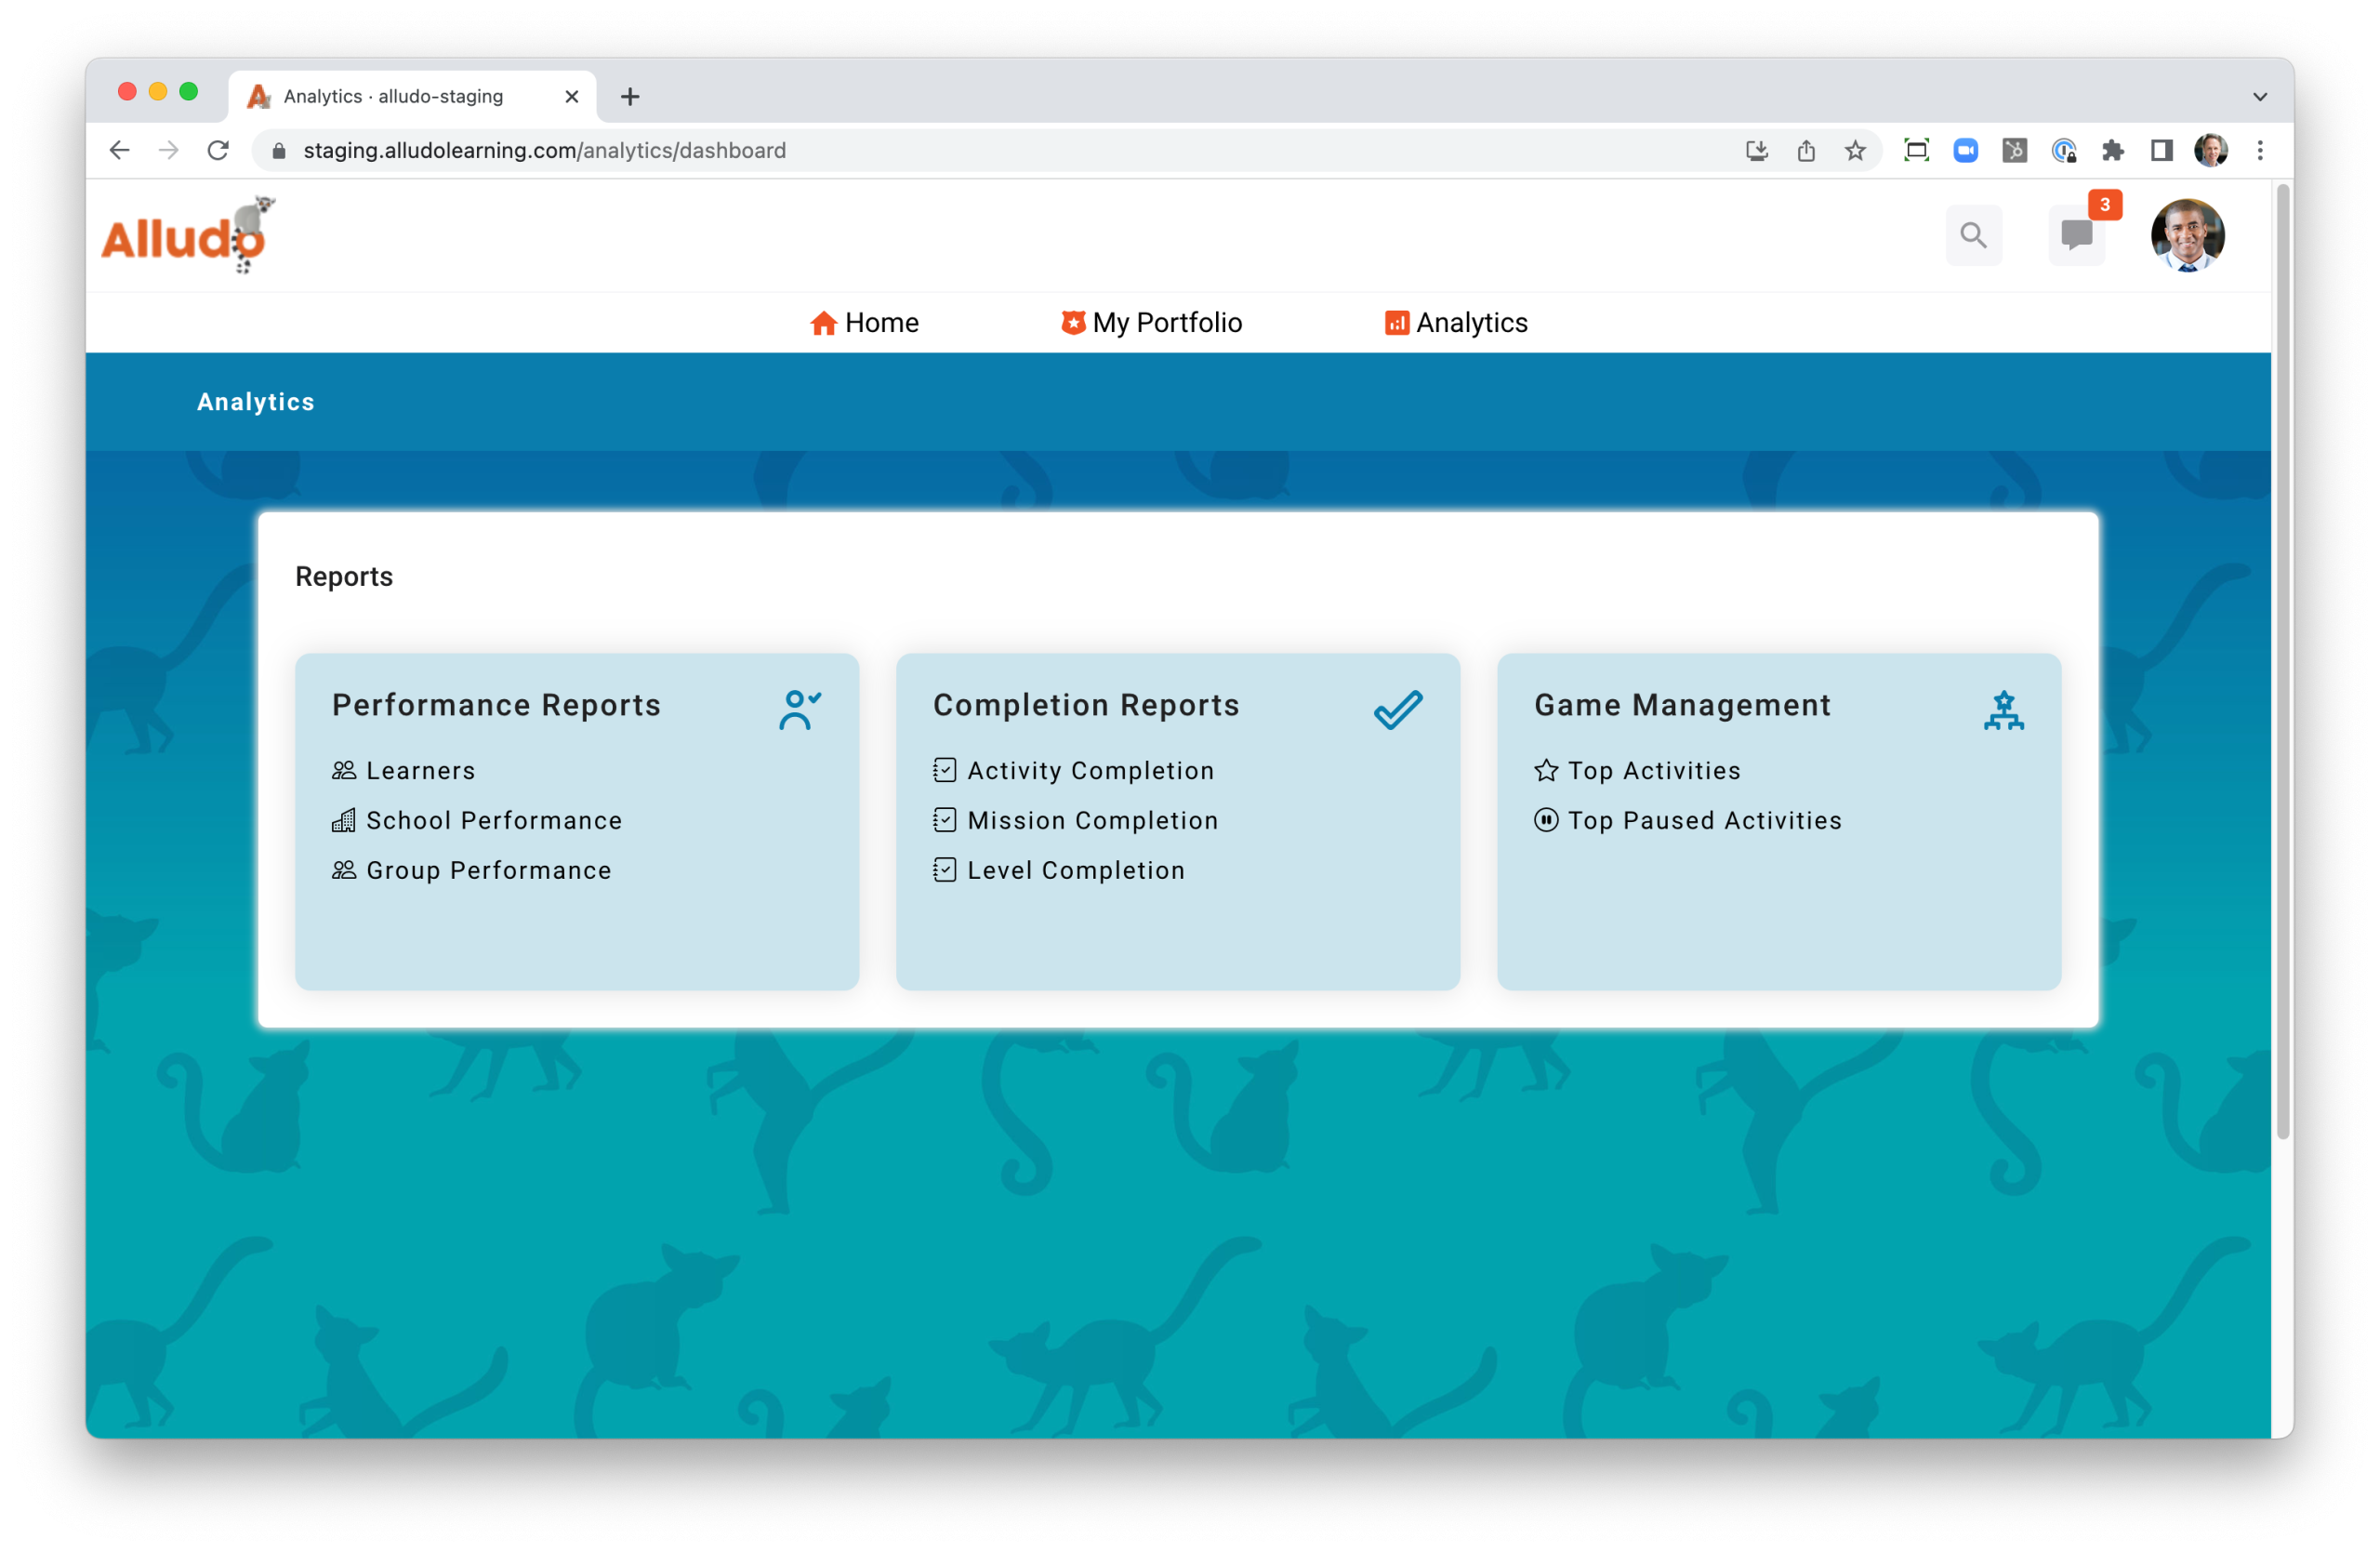Image resolution: width=2380 pixels, height=1552 pixels.
Task: Click the Performance Reports person icon
Action: (799, 709)
